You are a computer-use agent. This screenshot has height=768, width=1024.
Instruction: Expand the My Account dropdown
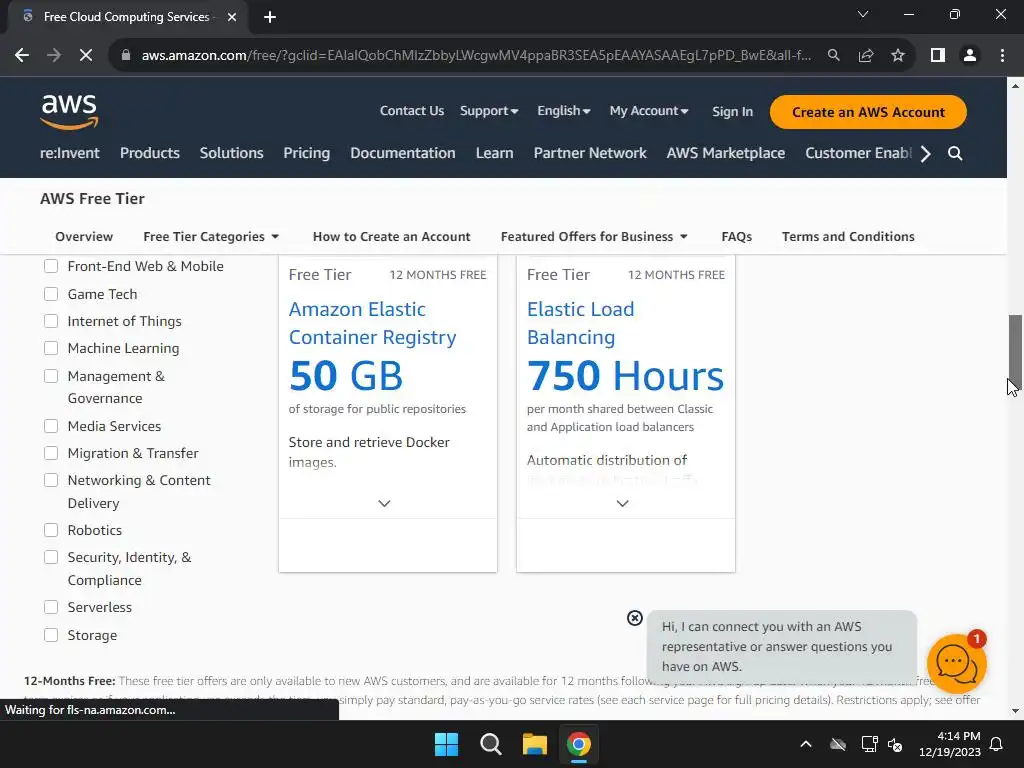(649, 111)
